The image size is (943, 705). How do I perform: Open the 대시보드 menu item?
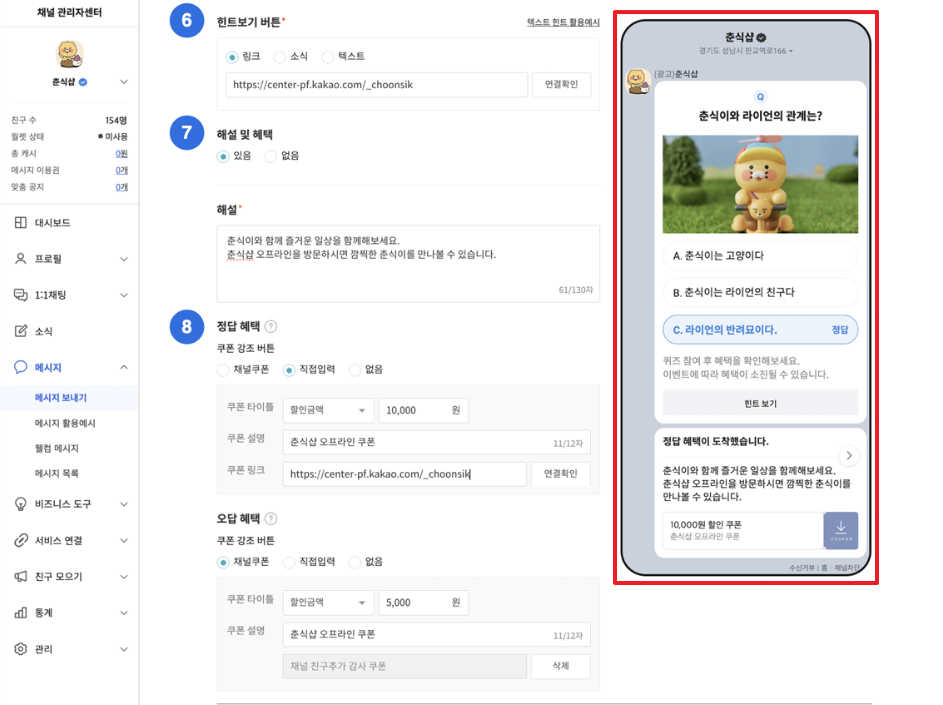pyautogui.click(x=52, y=223)
